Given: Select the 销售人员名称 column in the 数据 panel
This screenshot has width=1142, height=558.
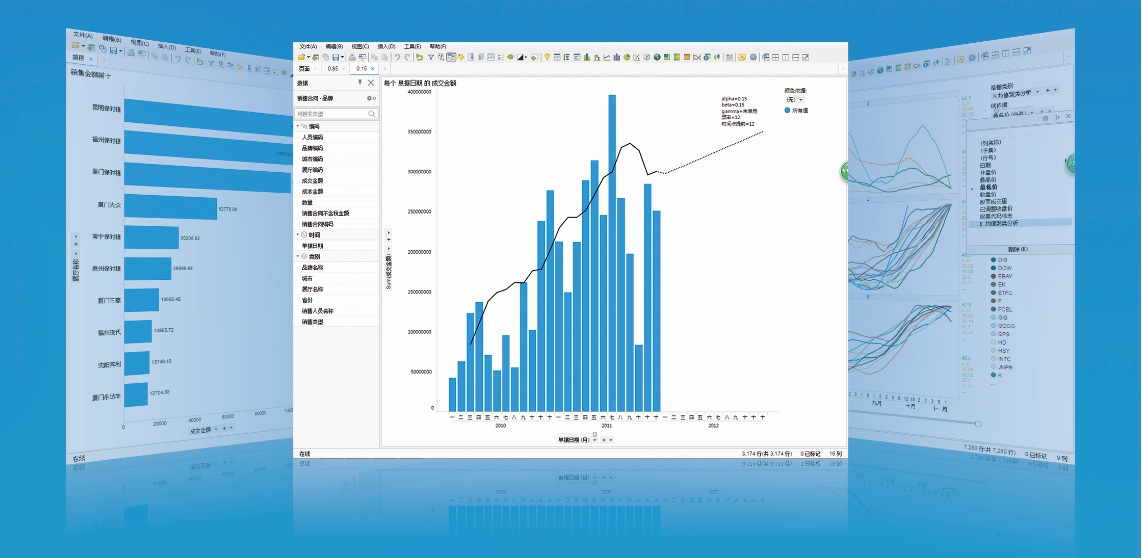Looking at the screenshot, I should coord(336,311).
